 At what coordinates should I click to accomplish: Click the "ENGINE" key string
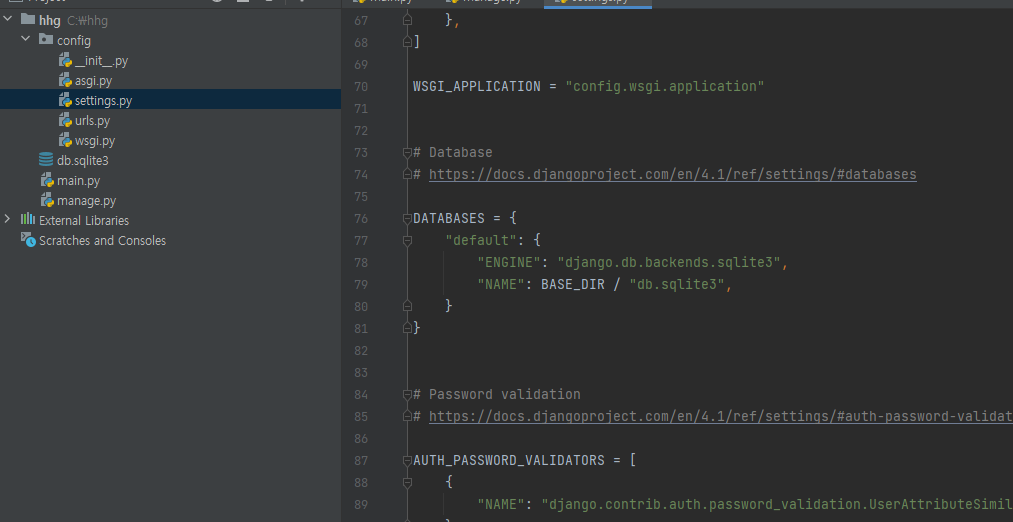(x=509, y=262)
